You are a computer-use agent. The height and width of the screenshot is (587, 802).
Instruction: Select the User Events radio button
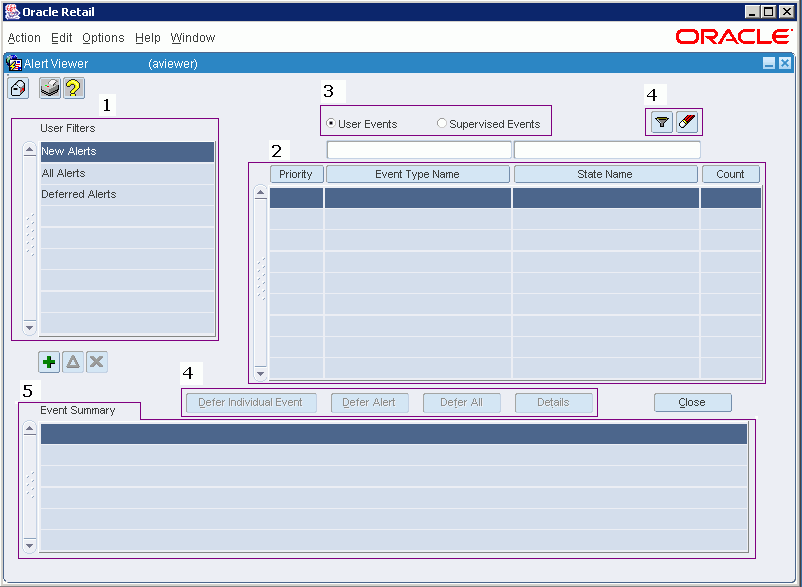coord(330,124)
